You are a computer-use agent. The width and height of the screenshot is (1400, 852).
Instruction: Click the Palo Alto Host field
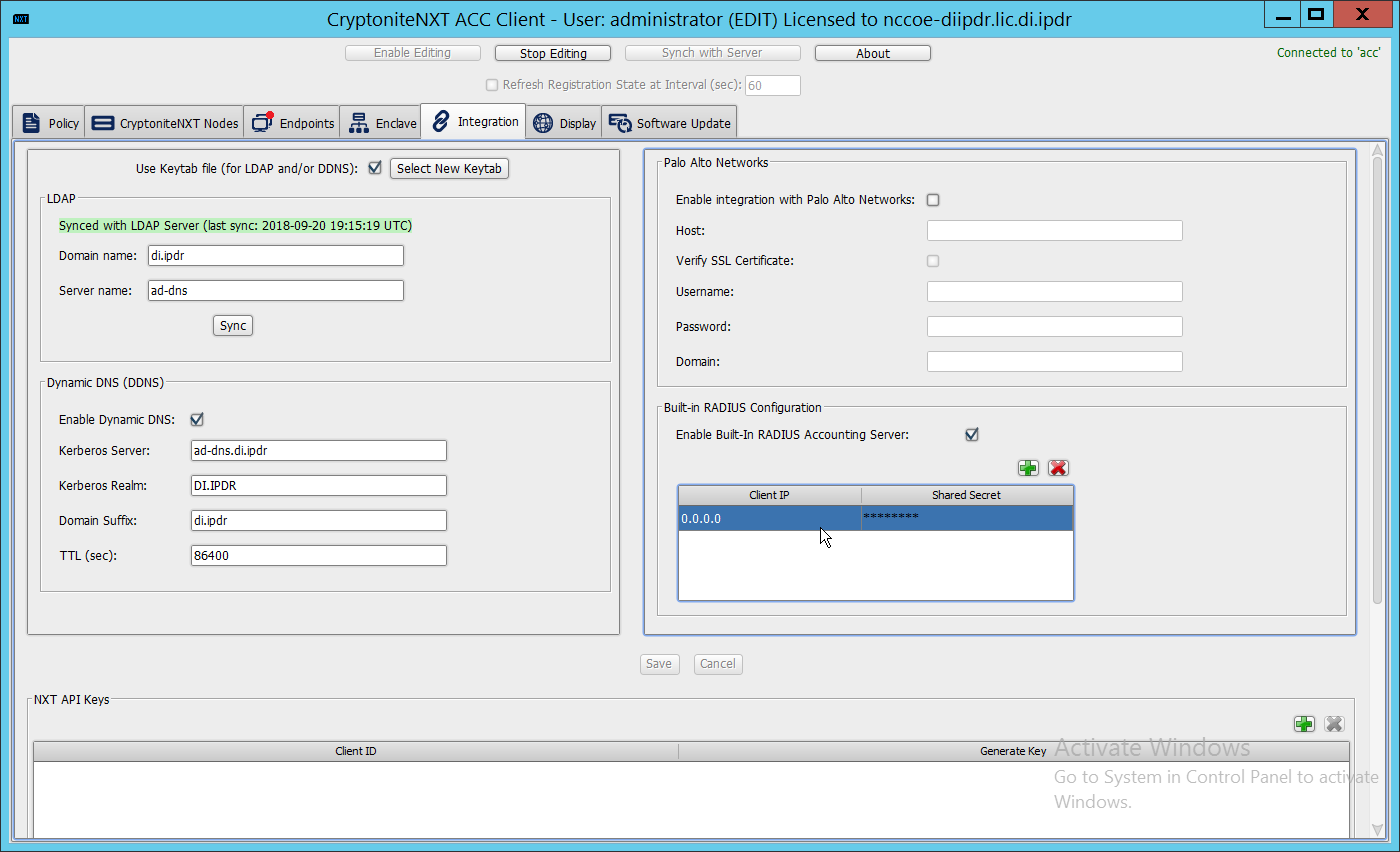pyautogui.click(x=1055, y=230)
